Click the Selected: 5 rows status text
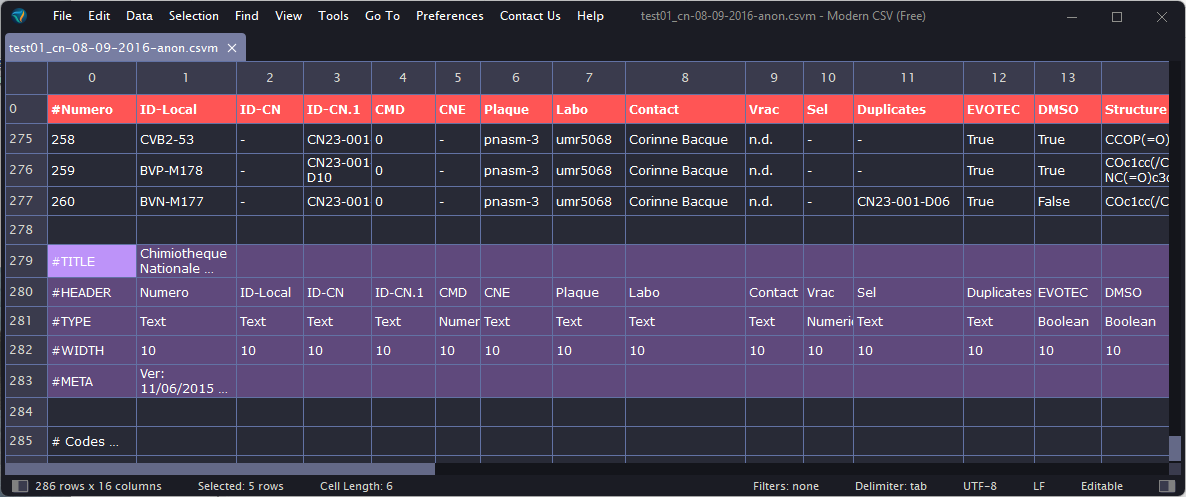 pyautogui.click(x=241, y=486)
